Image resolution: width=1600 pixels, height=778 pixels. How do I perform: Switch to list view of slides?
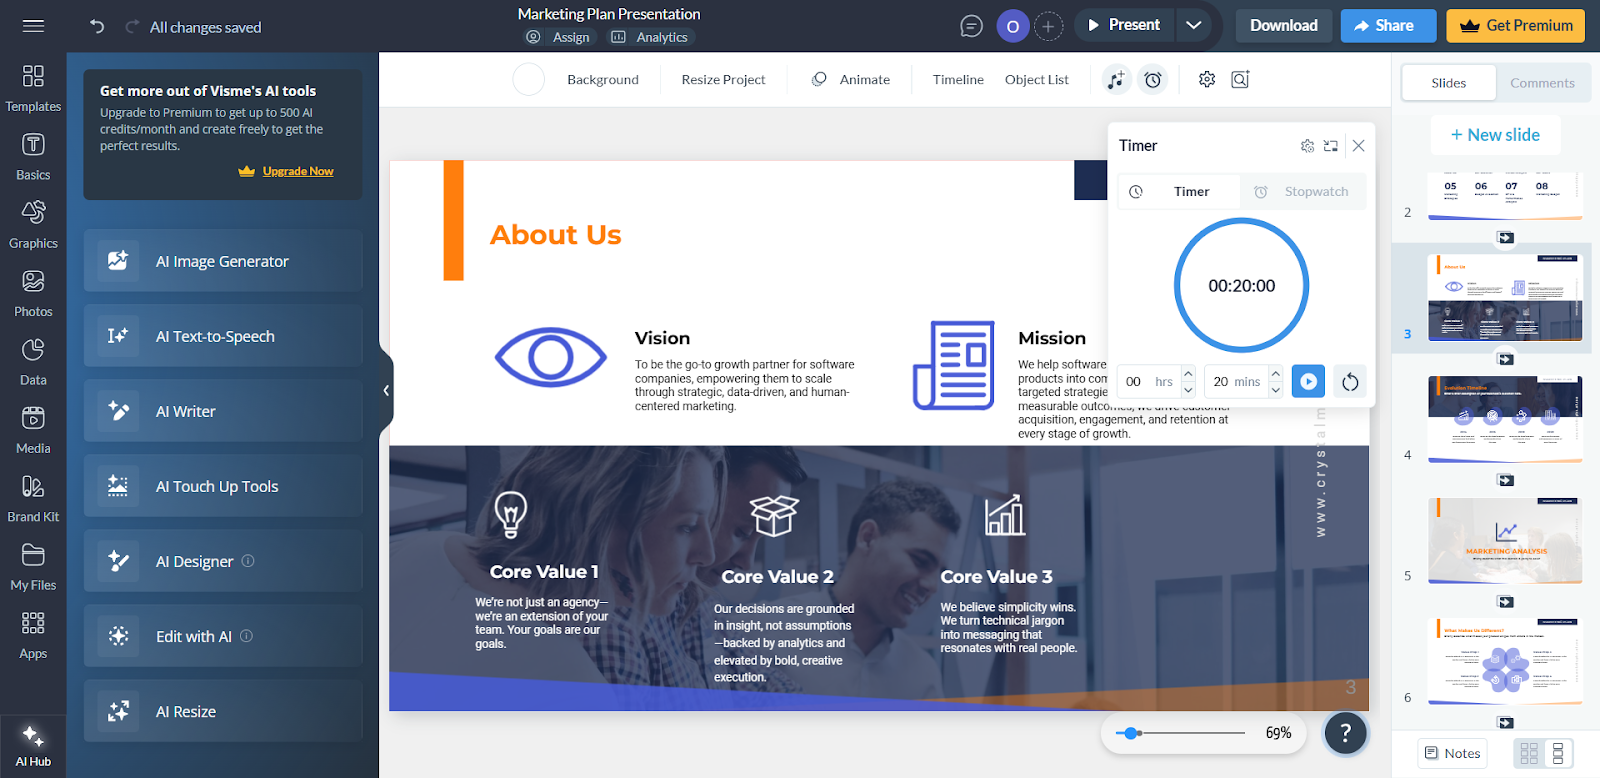point(1557,753)
